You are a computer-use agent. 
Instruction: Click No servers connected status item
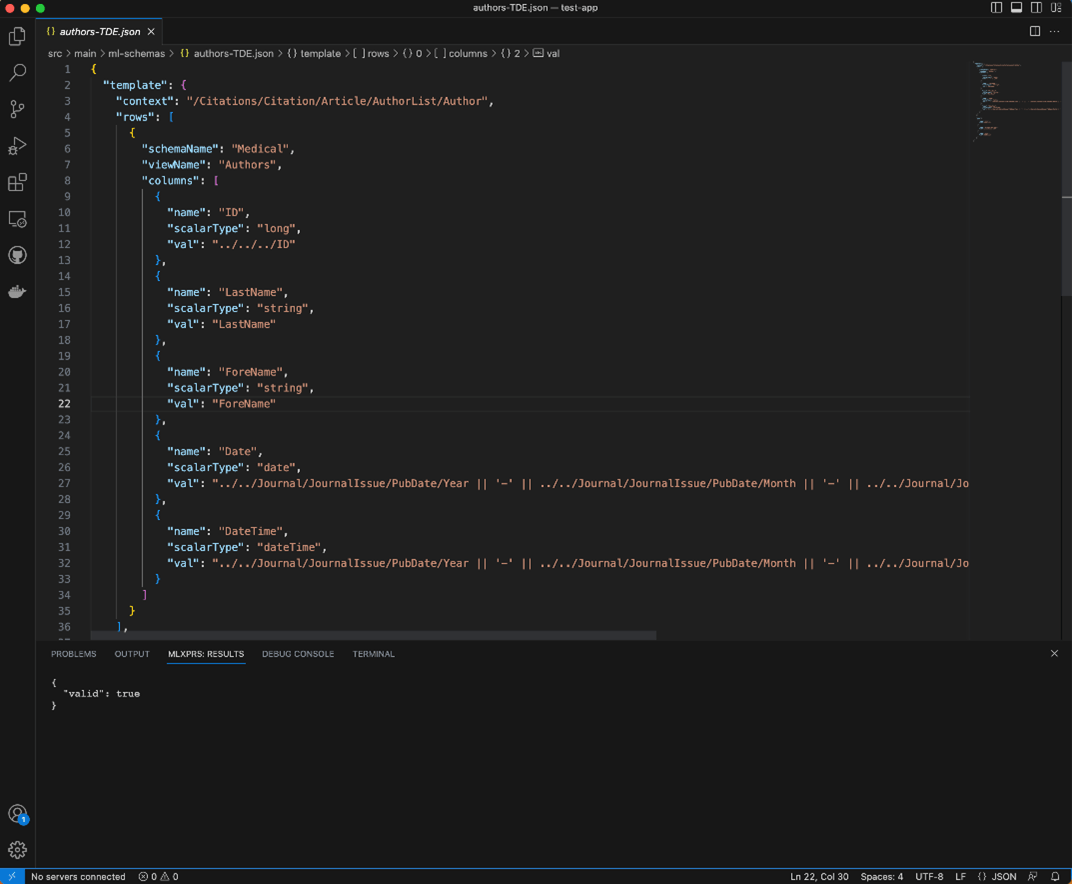tap(78, 877)
